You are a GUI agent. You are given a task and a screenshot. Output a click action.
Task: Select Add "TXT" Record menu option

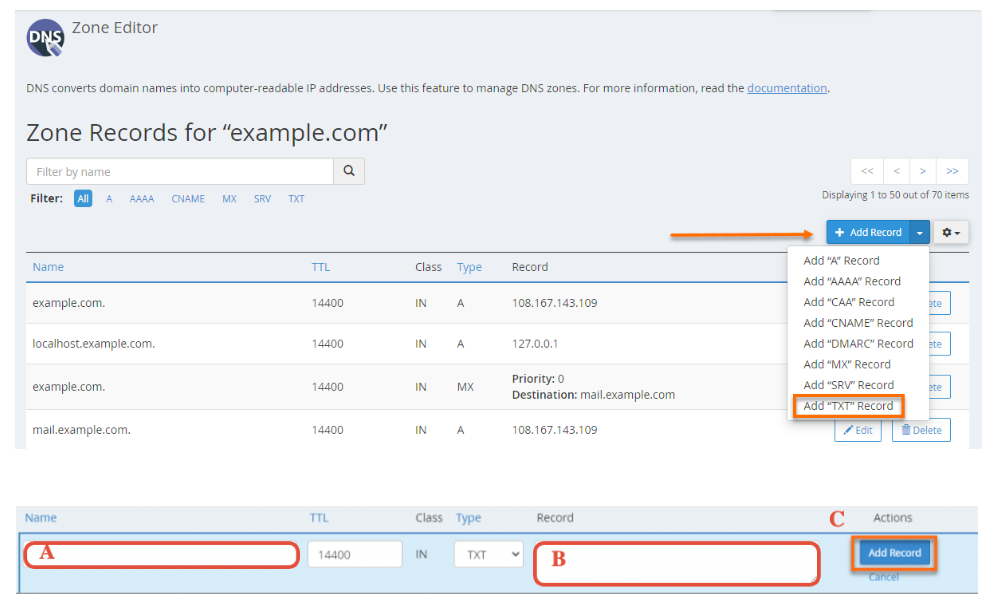pyautogui.click(x=848, y=406)
